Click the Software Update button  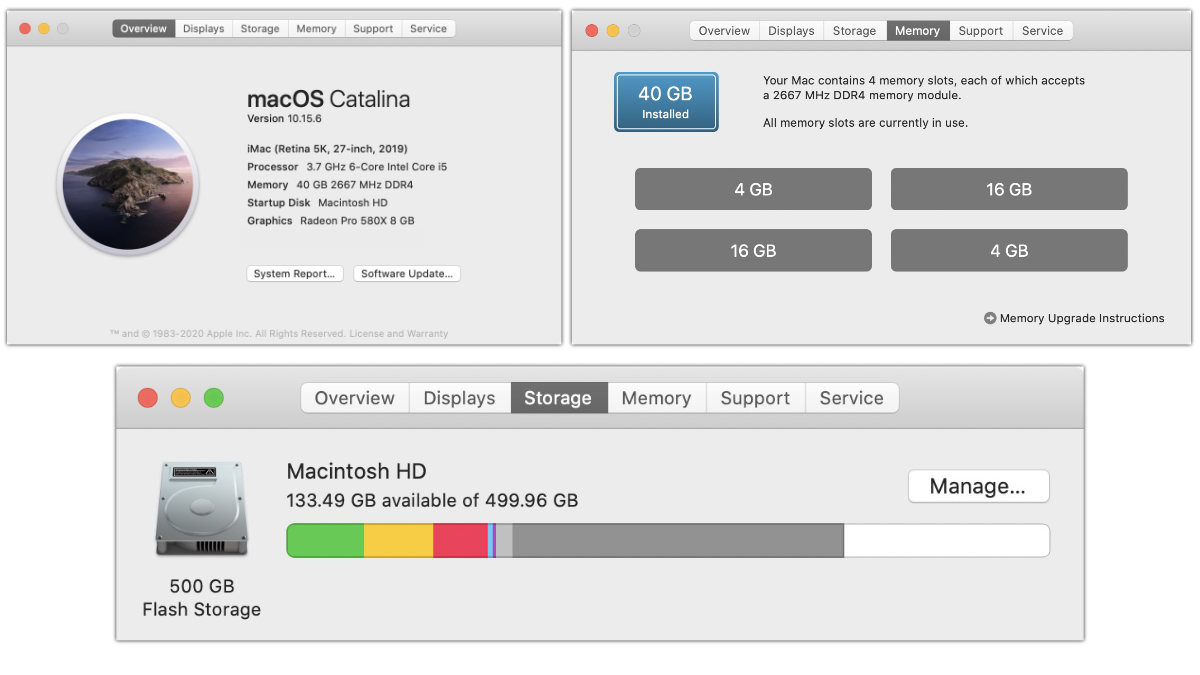pyautogui.click(x=407, y=274)
